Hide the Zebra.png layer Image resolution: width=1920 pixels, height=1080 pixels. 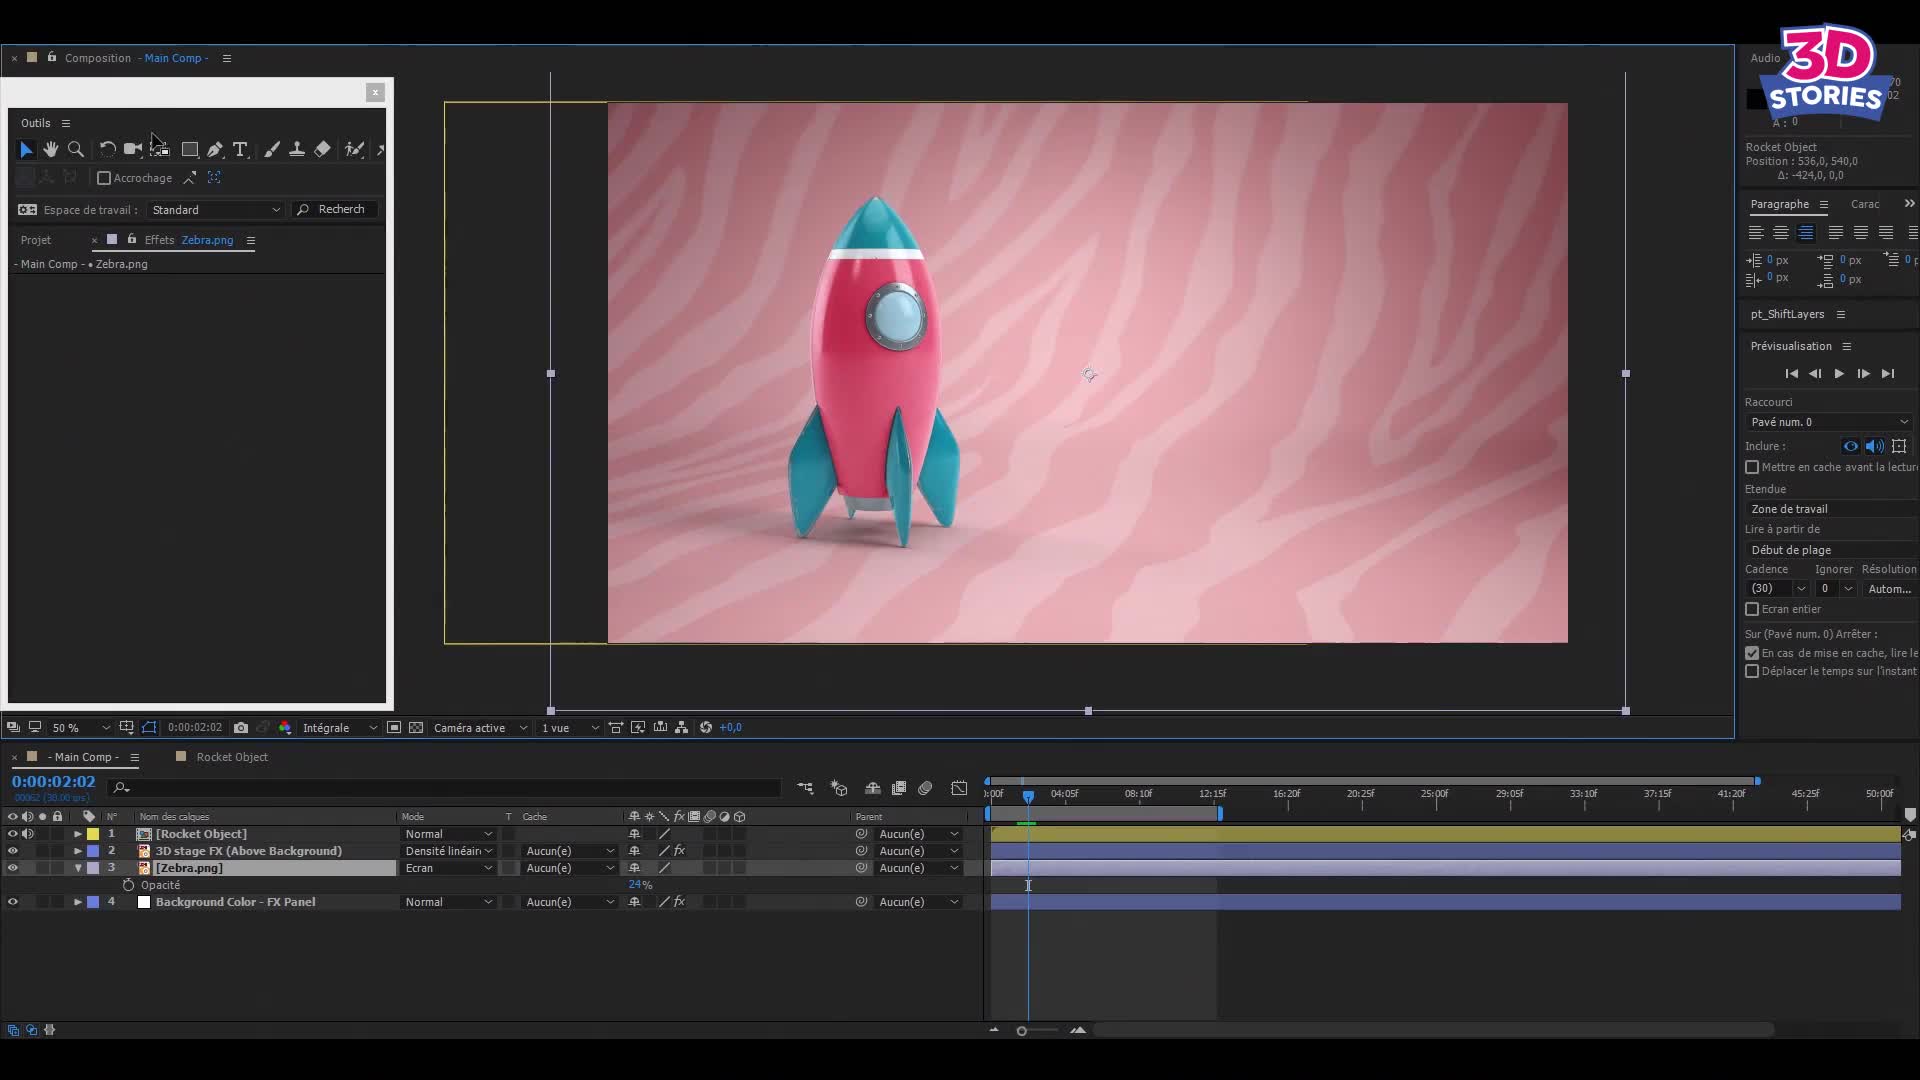[13, 868]
